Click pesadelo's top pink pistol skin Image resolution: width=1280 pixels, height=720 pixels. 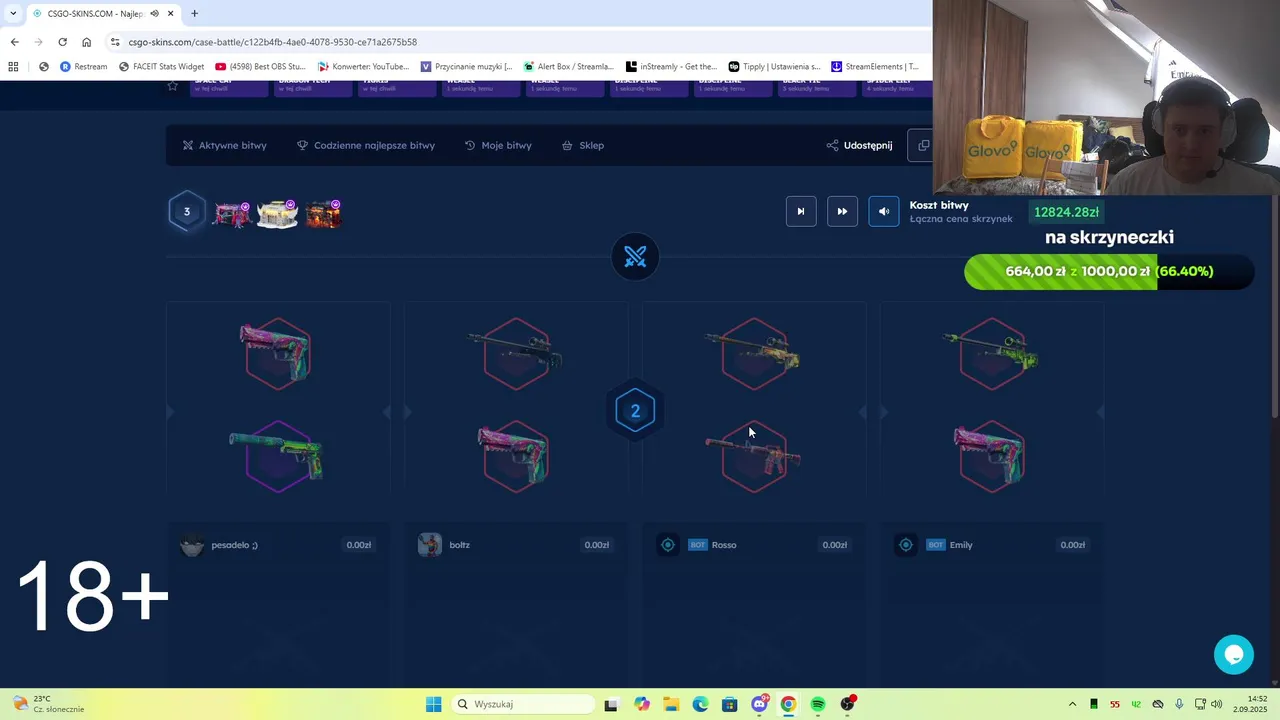(x=276, y=353)
